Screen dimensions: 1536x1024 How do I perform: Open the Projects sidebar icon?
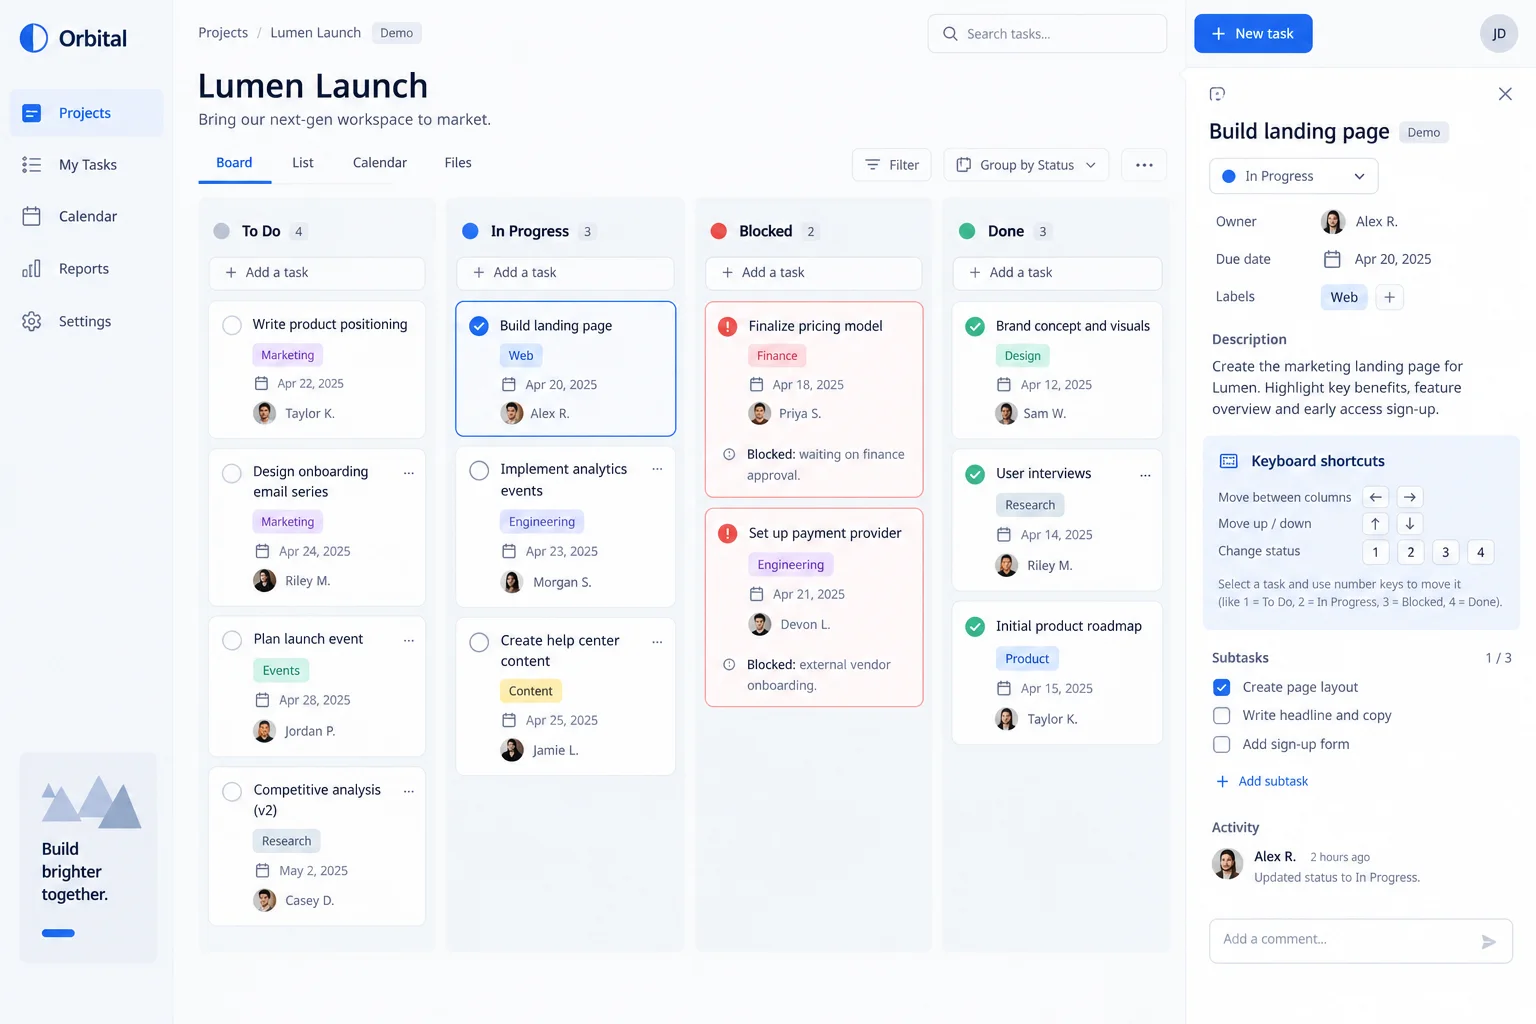pyautogui.click(x=32, y=113)
